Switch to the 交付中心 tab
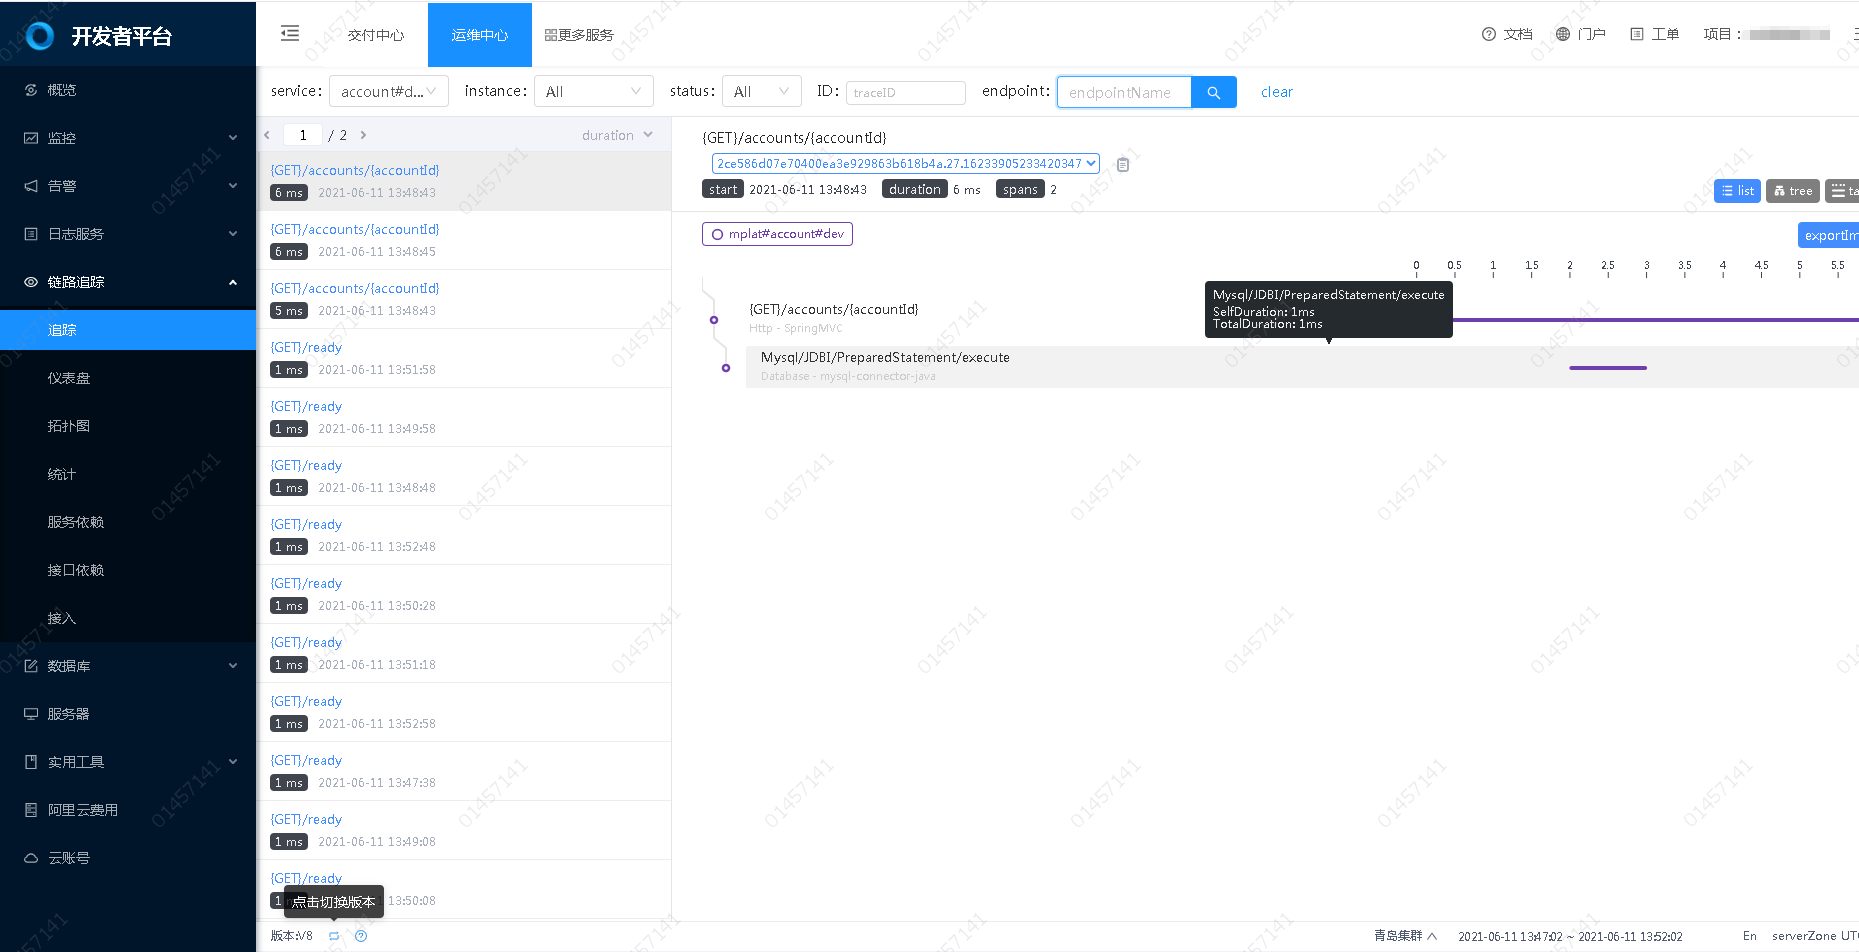Viewport: 1859px width, 952px height. pos(376,35)
